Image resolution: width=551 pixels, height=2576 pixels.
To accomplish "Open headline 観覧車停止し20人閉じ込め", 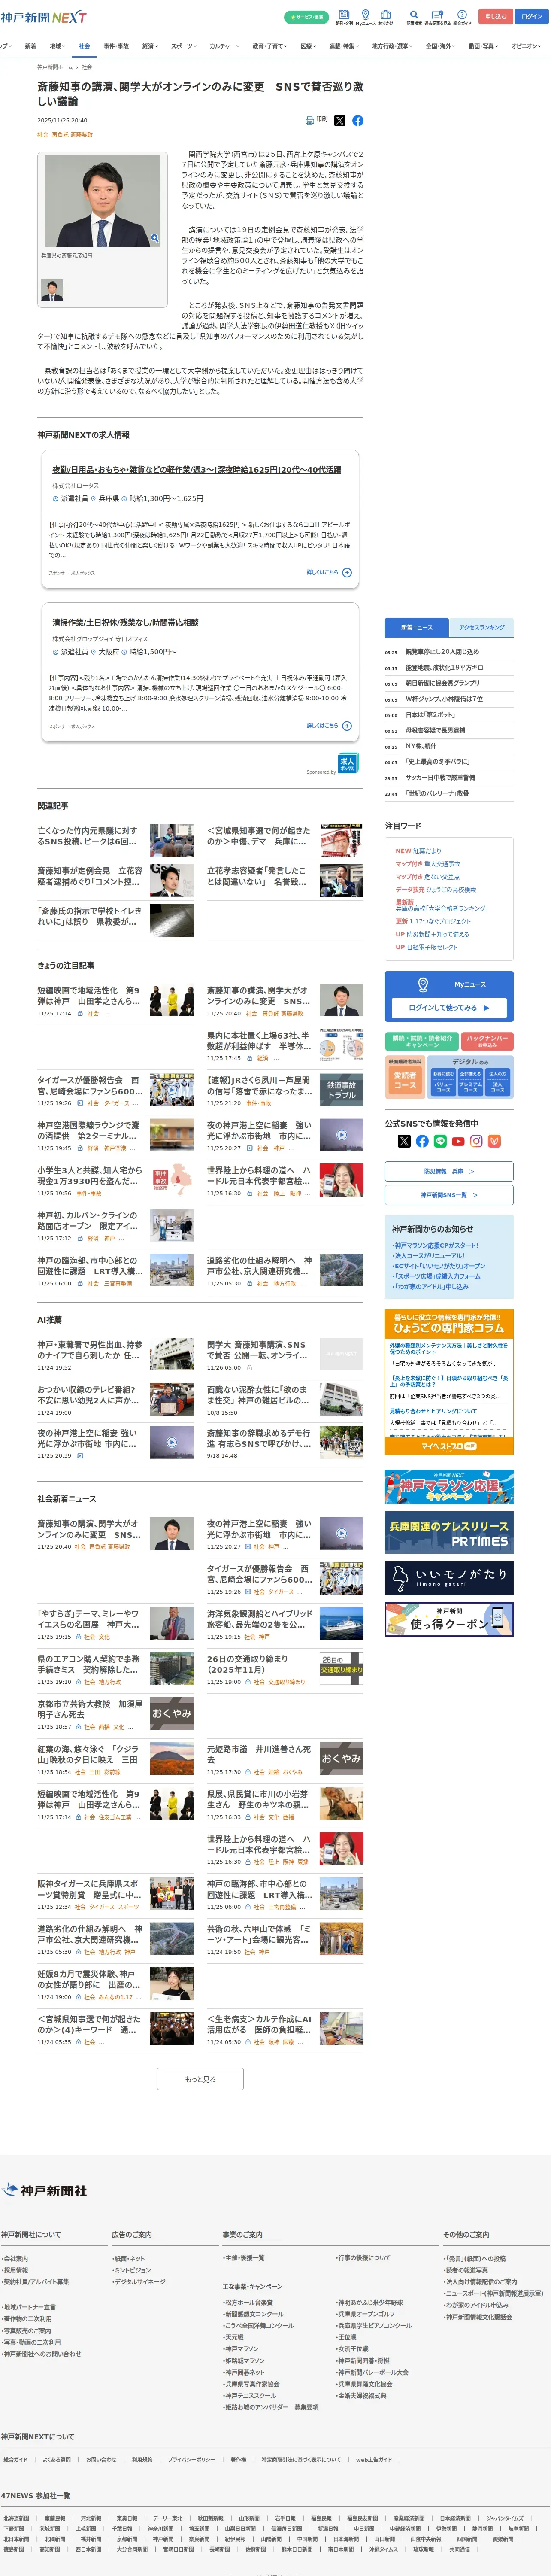I will point(442,652).
